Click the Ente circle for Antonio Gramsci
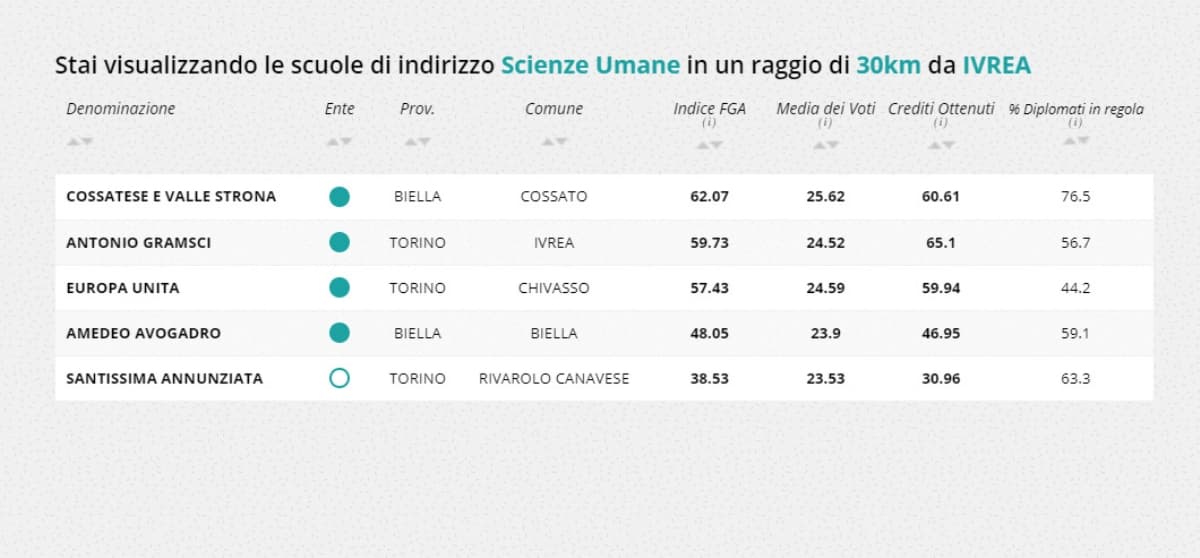1200x558 pixels. (x=339, y=242)
